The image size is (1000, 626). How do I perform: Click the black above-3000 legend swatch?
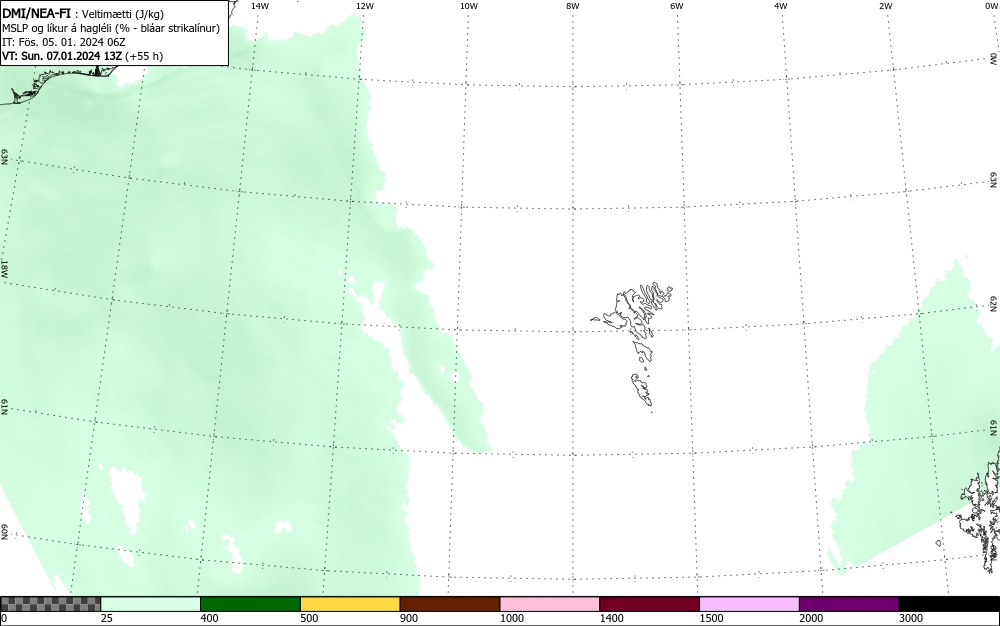coord(949,604)
